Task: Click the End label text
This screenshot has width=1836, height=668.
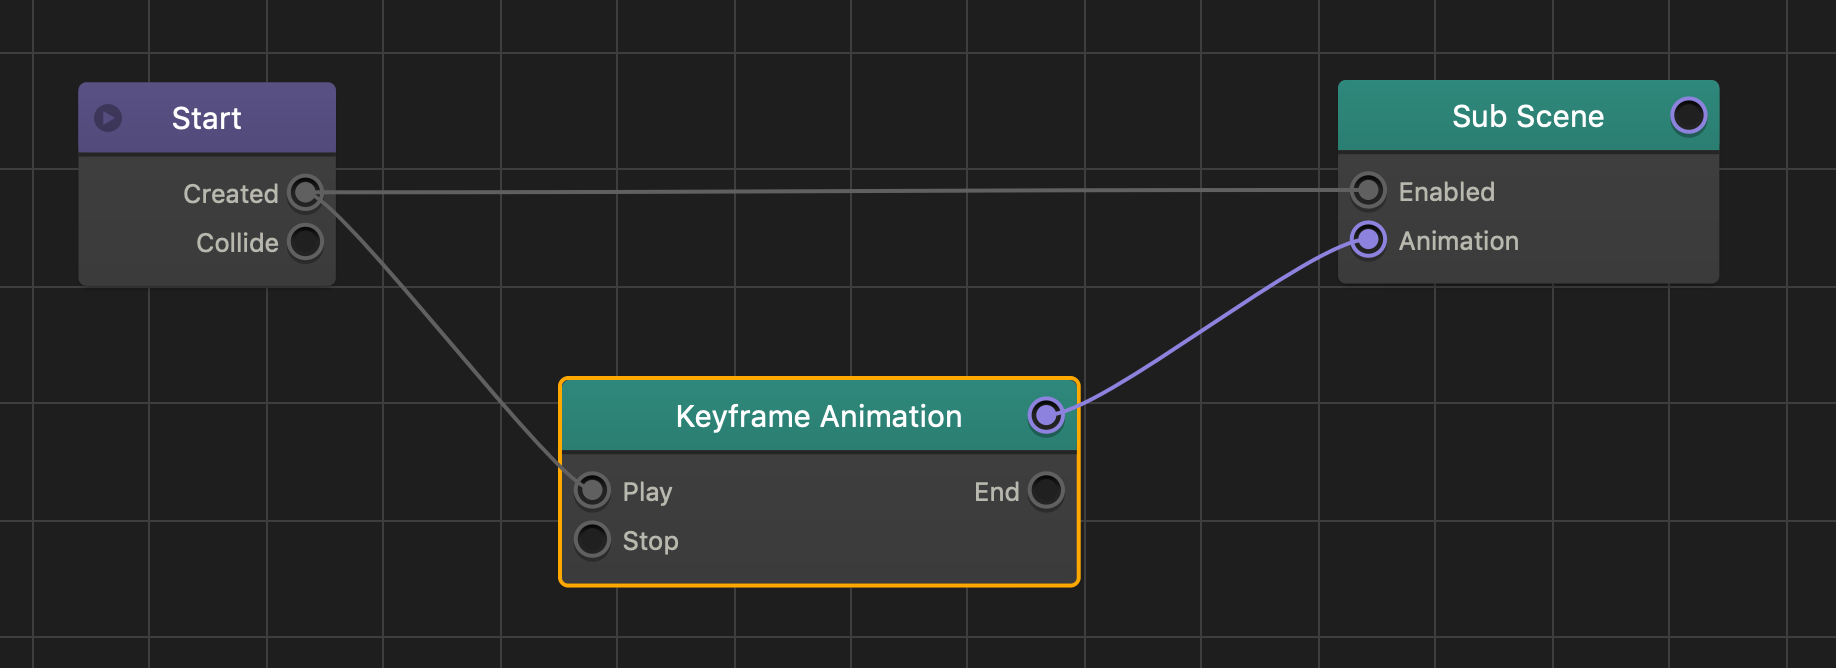Action: click(x=996, y=491)
